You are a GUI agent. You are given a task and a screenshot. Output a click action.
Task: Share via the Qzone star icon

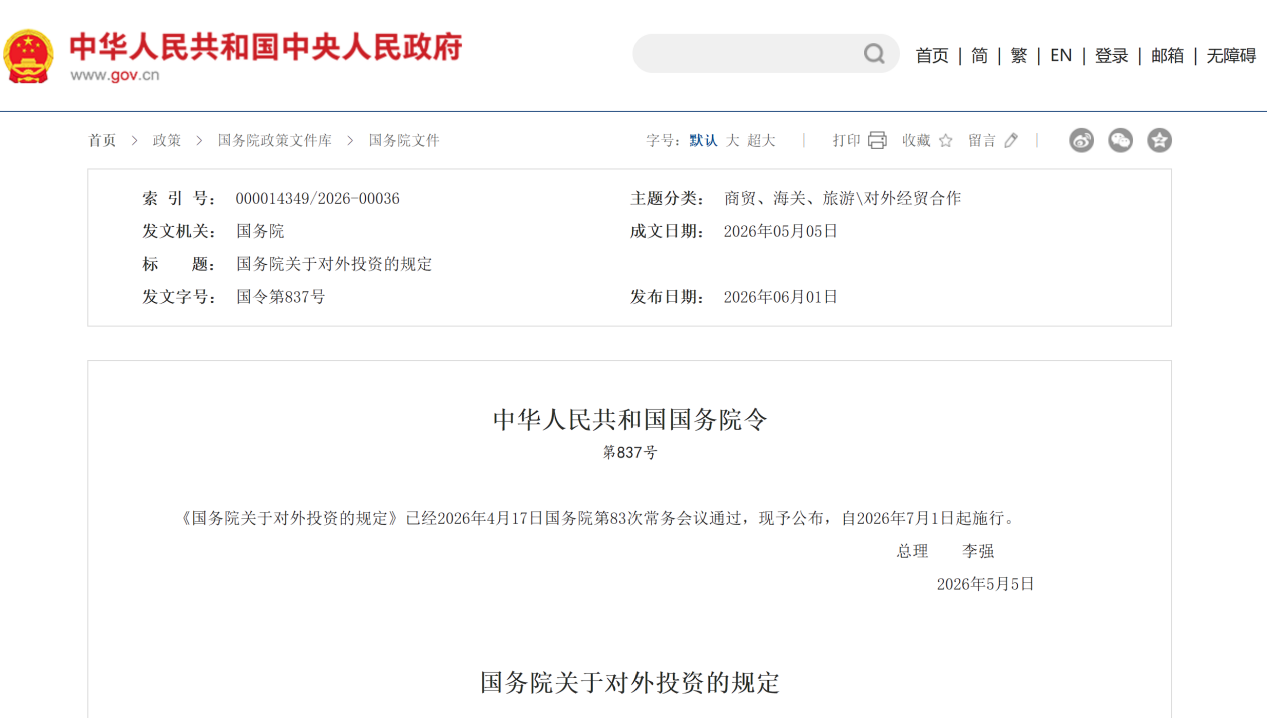pyautogui.click(x=1159, y=140)
